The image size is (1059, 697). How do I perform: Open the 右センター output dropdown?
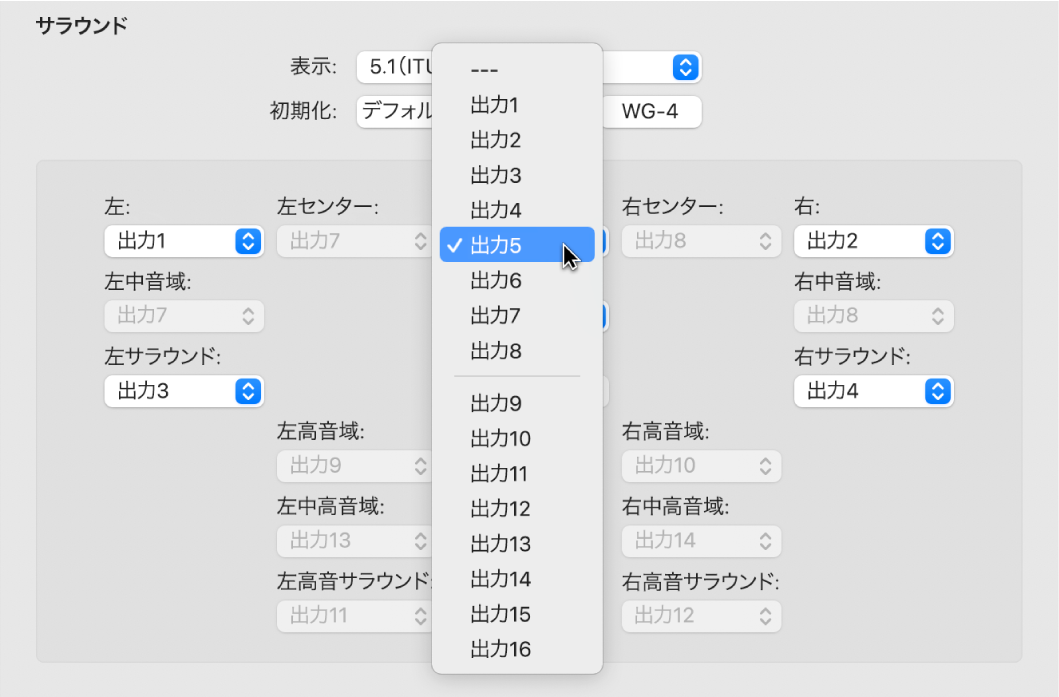(x=701, y=241)
